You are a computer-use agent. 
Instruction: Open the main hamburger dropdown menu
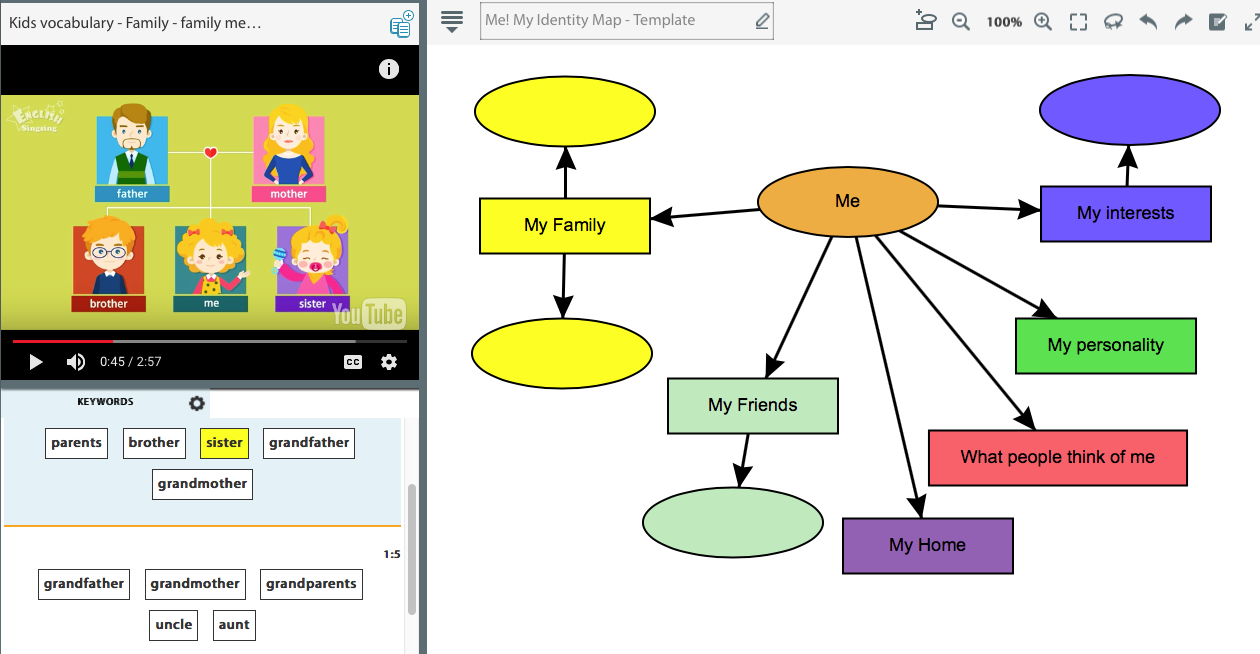pos(452,21)
